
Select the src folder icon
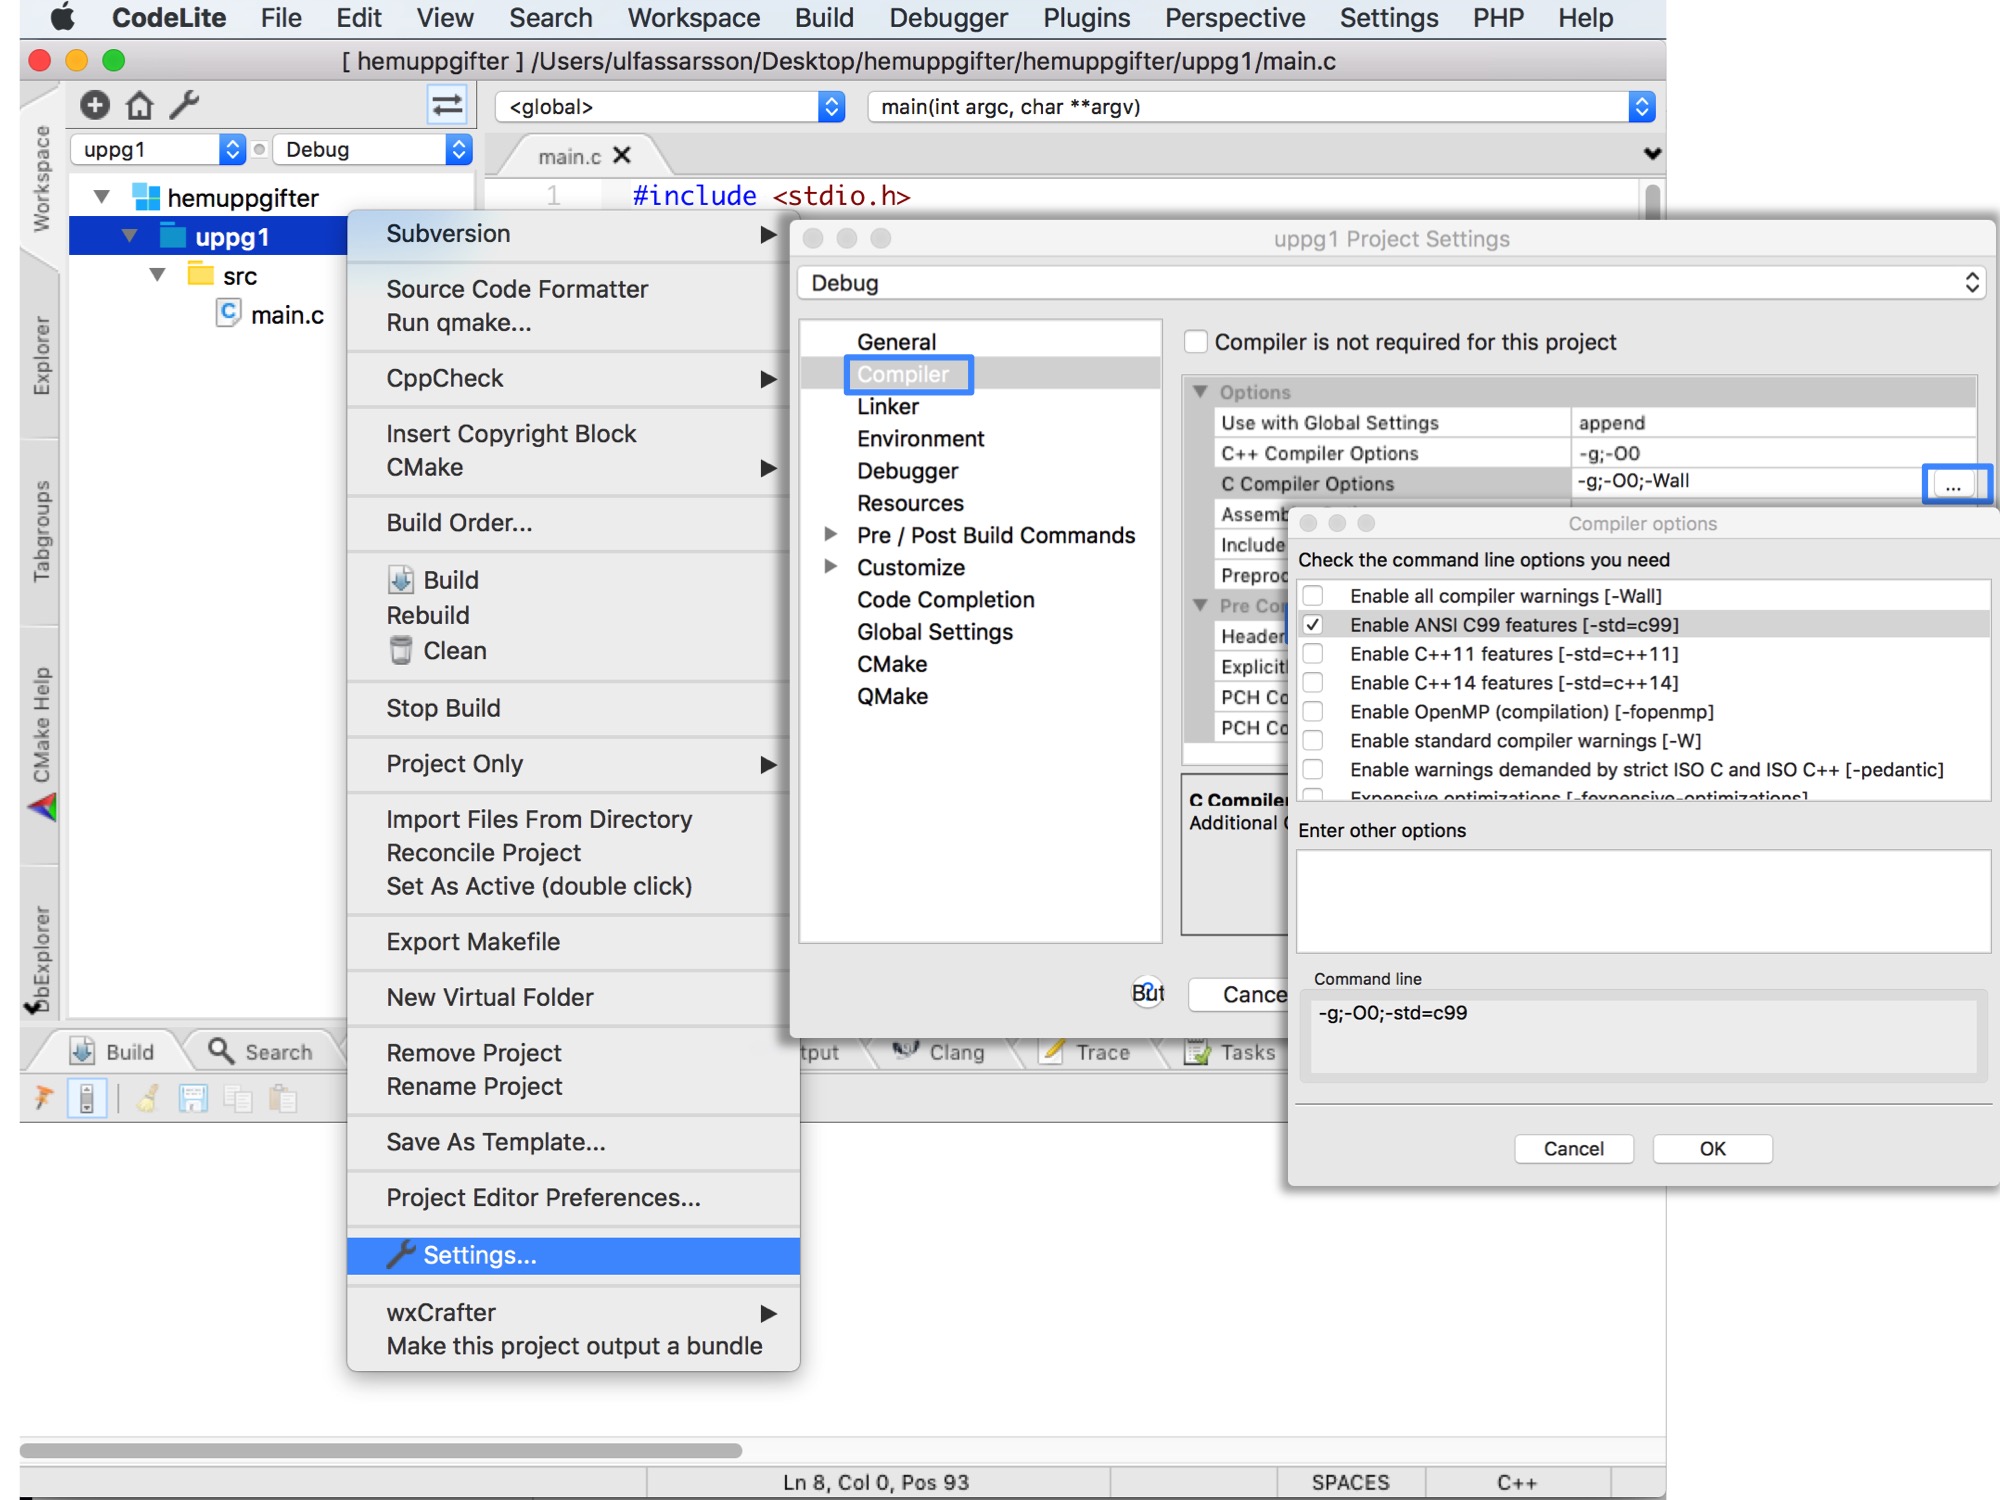201,274
